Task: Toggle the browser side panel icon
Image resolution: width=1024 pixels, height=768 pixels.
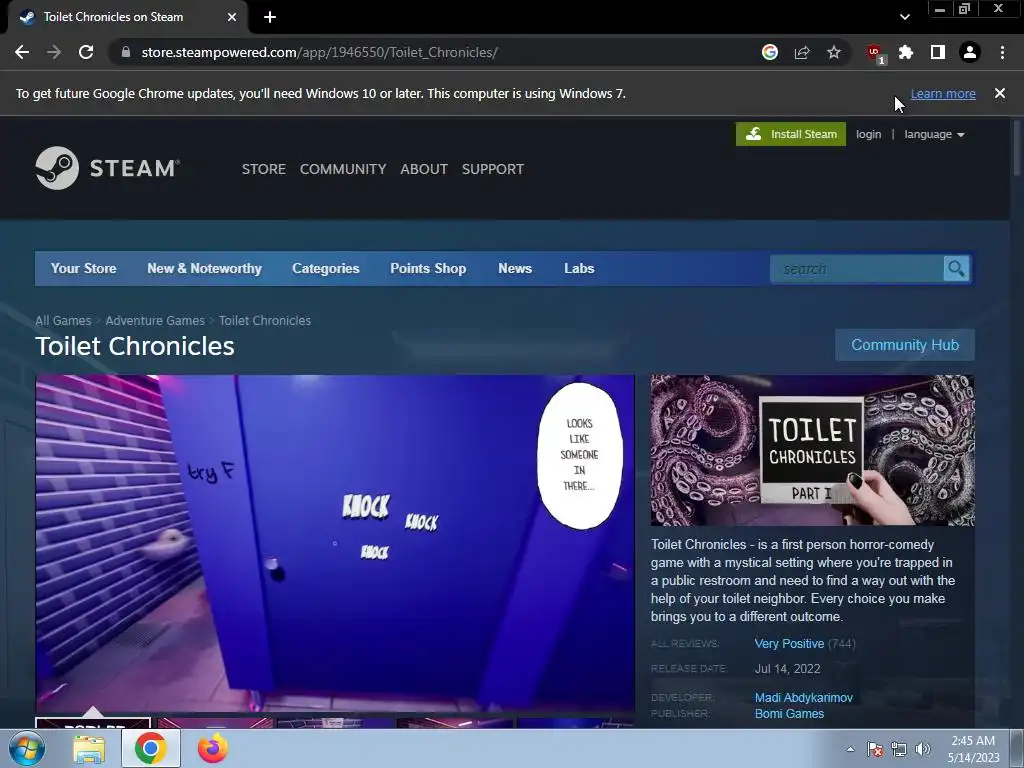Action: (938, 52)
